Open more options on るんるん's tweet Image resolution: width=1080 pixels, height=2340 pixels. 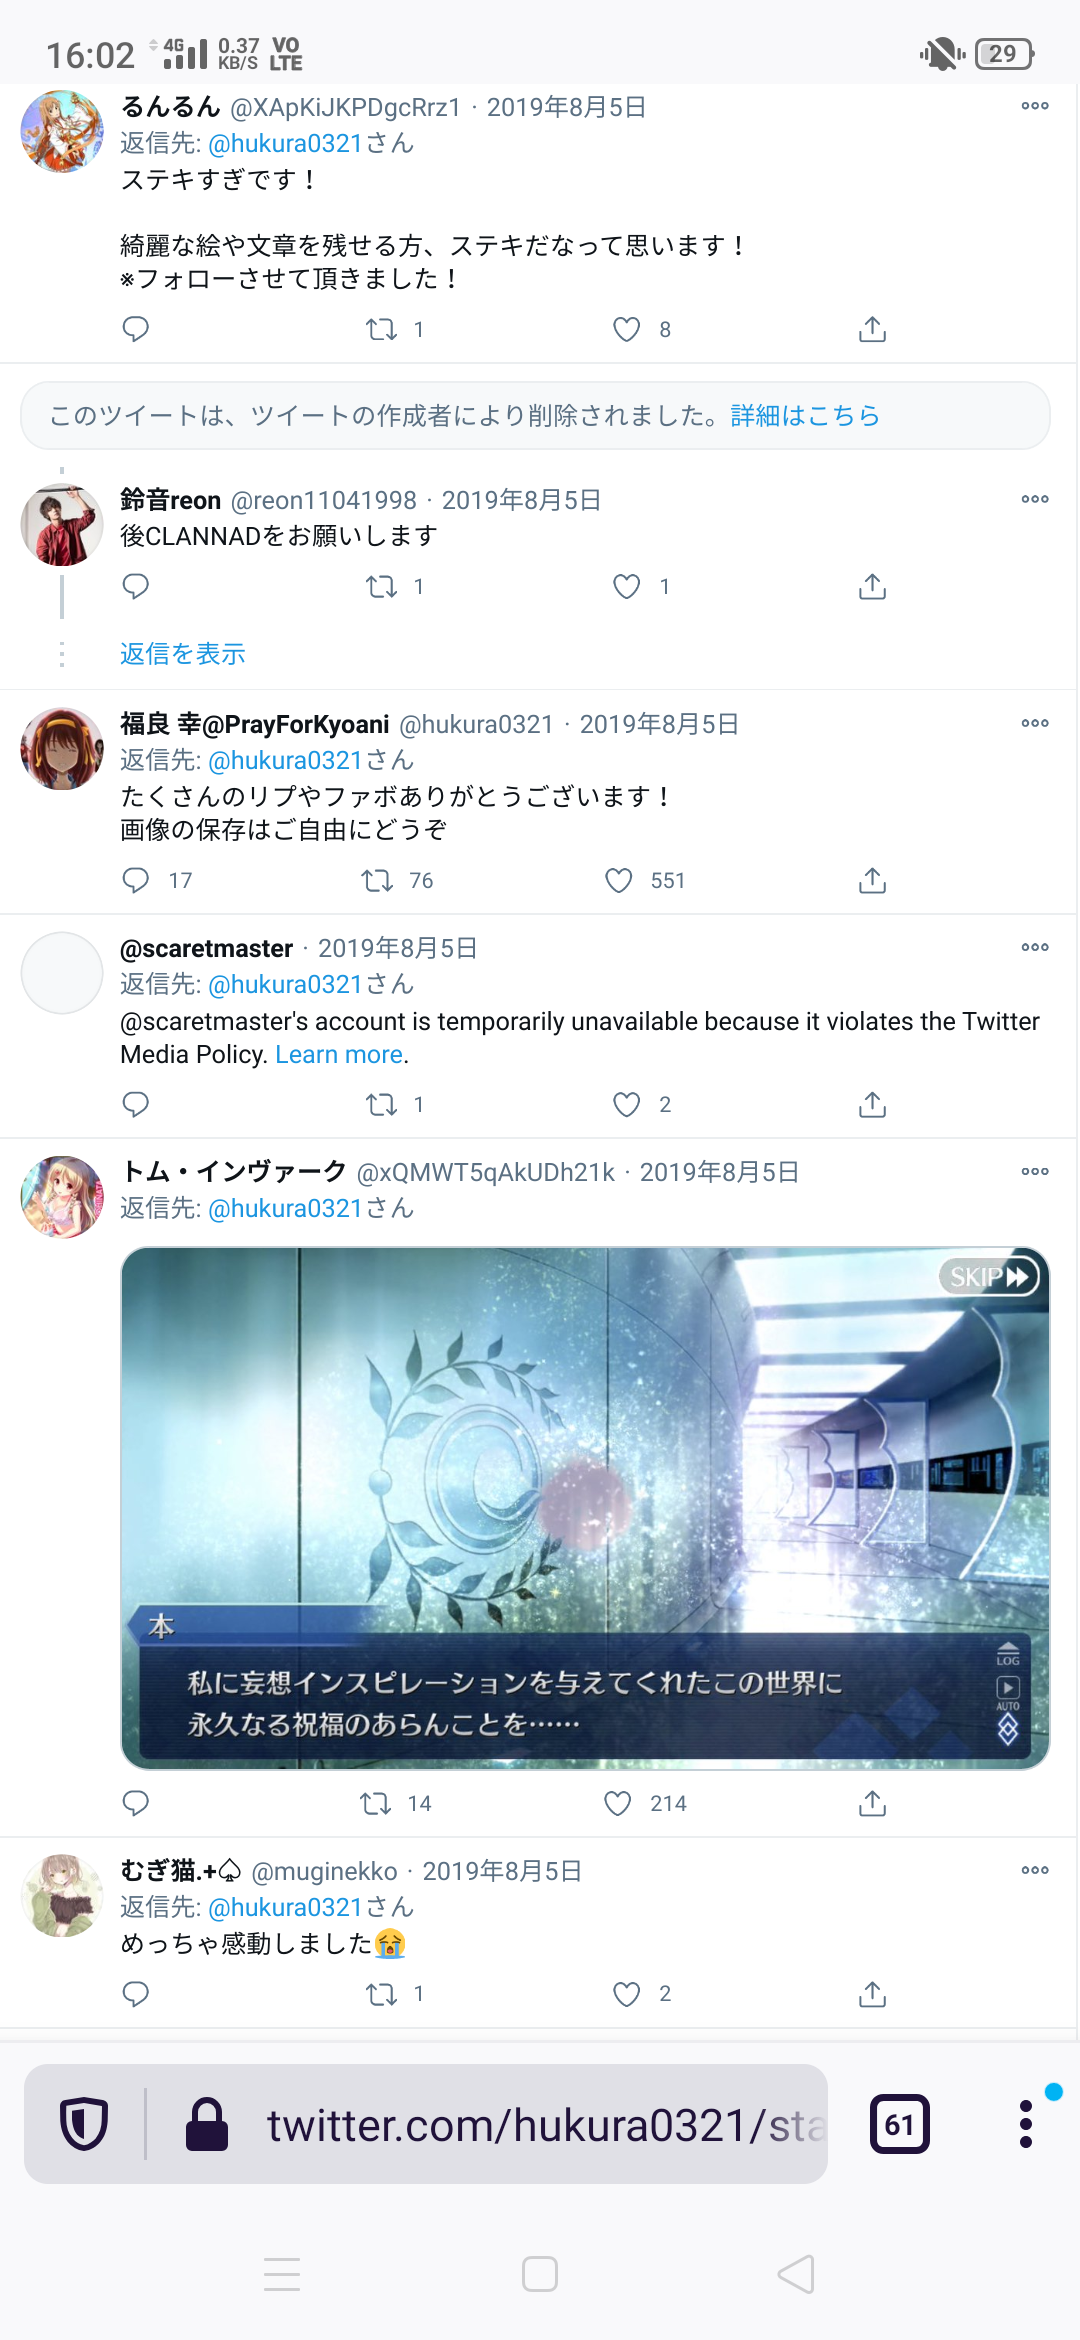[x=1035, y=105]
